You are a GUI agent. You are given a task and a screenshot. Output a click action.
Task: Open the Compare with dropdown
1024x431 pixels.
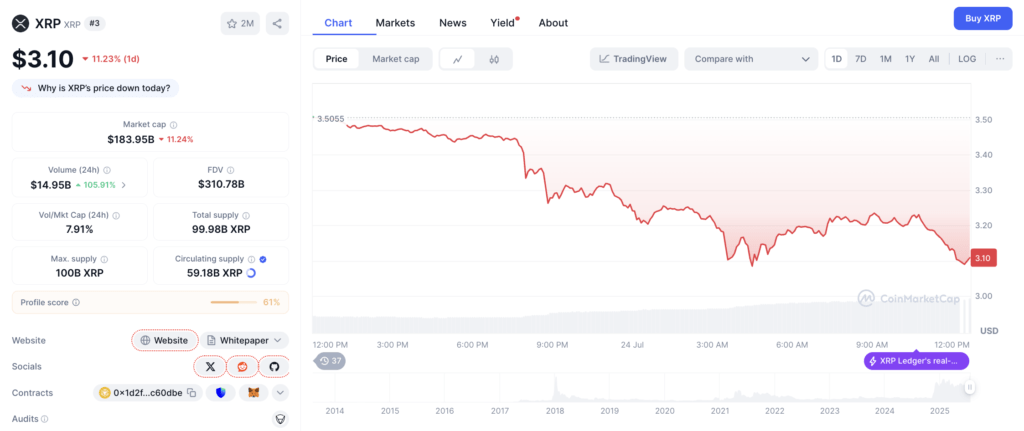[751, 59]
